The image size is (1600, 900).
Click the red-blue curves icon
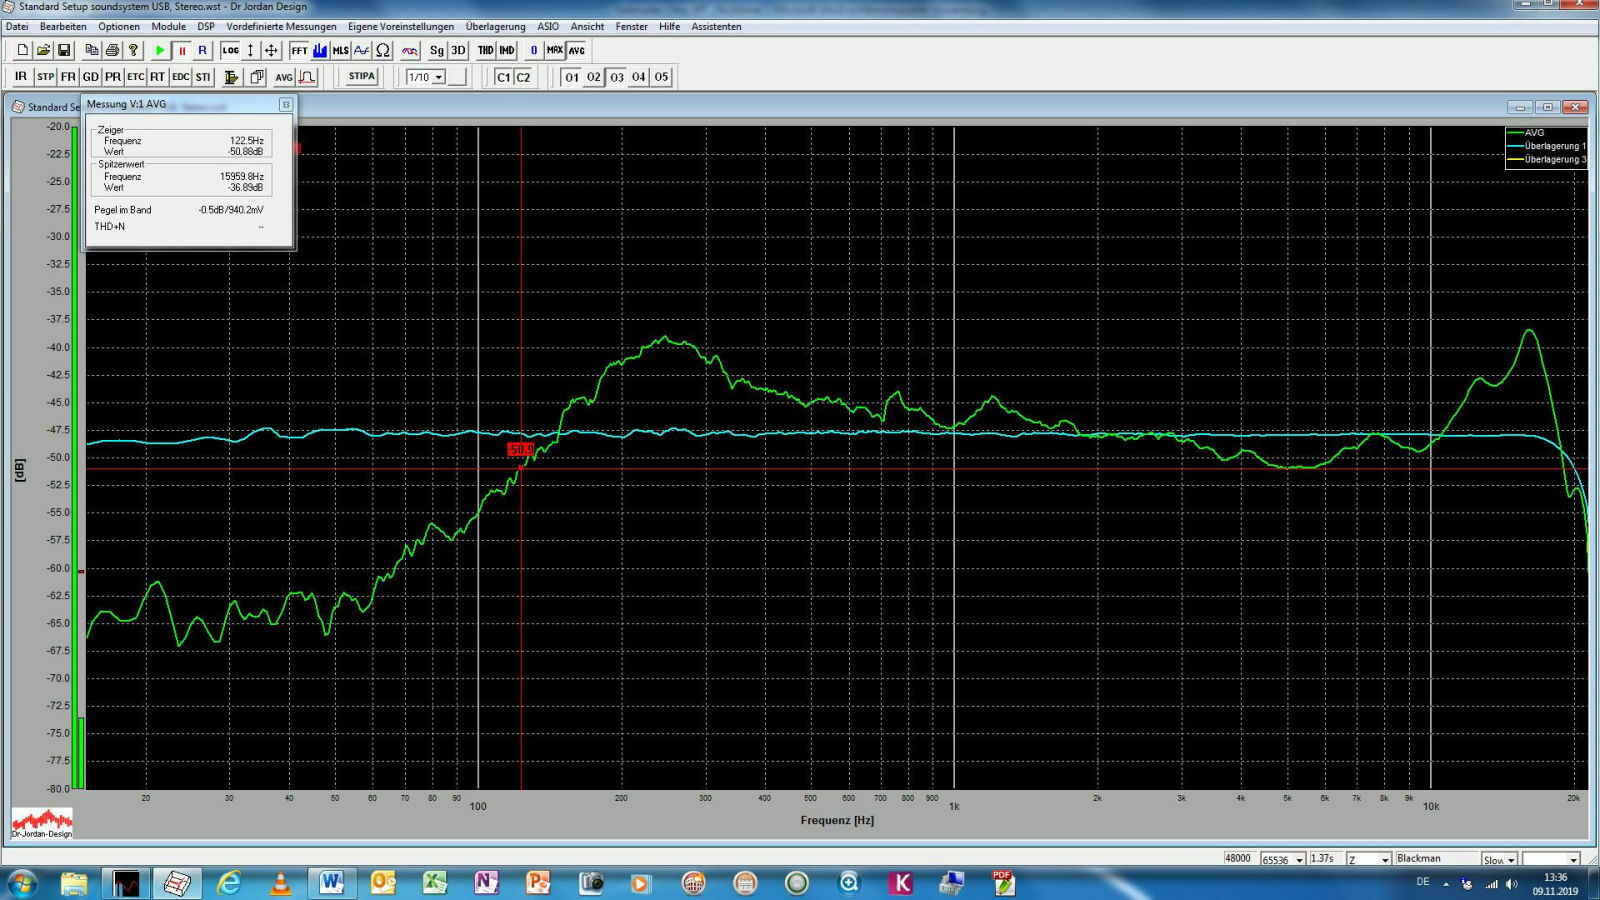pyautogui.click(x=410, y=50)
